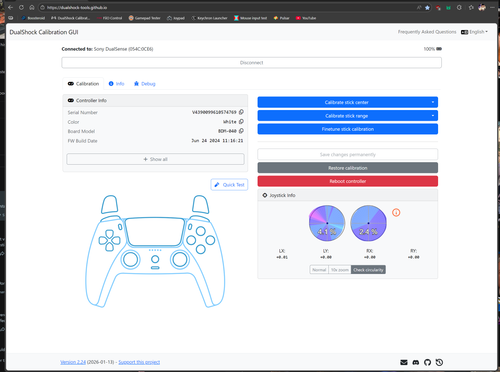The width and height of the screenshot is (500, 372).
Task: Copy the serial number
Action: click(x=241, y=112)
